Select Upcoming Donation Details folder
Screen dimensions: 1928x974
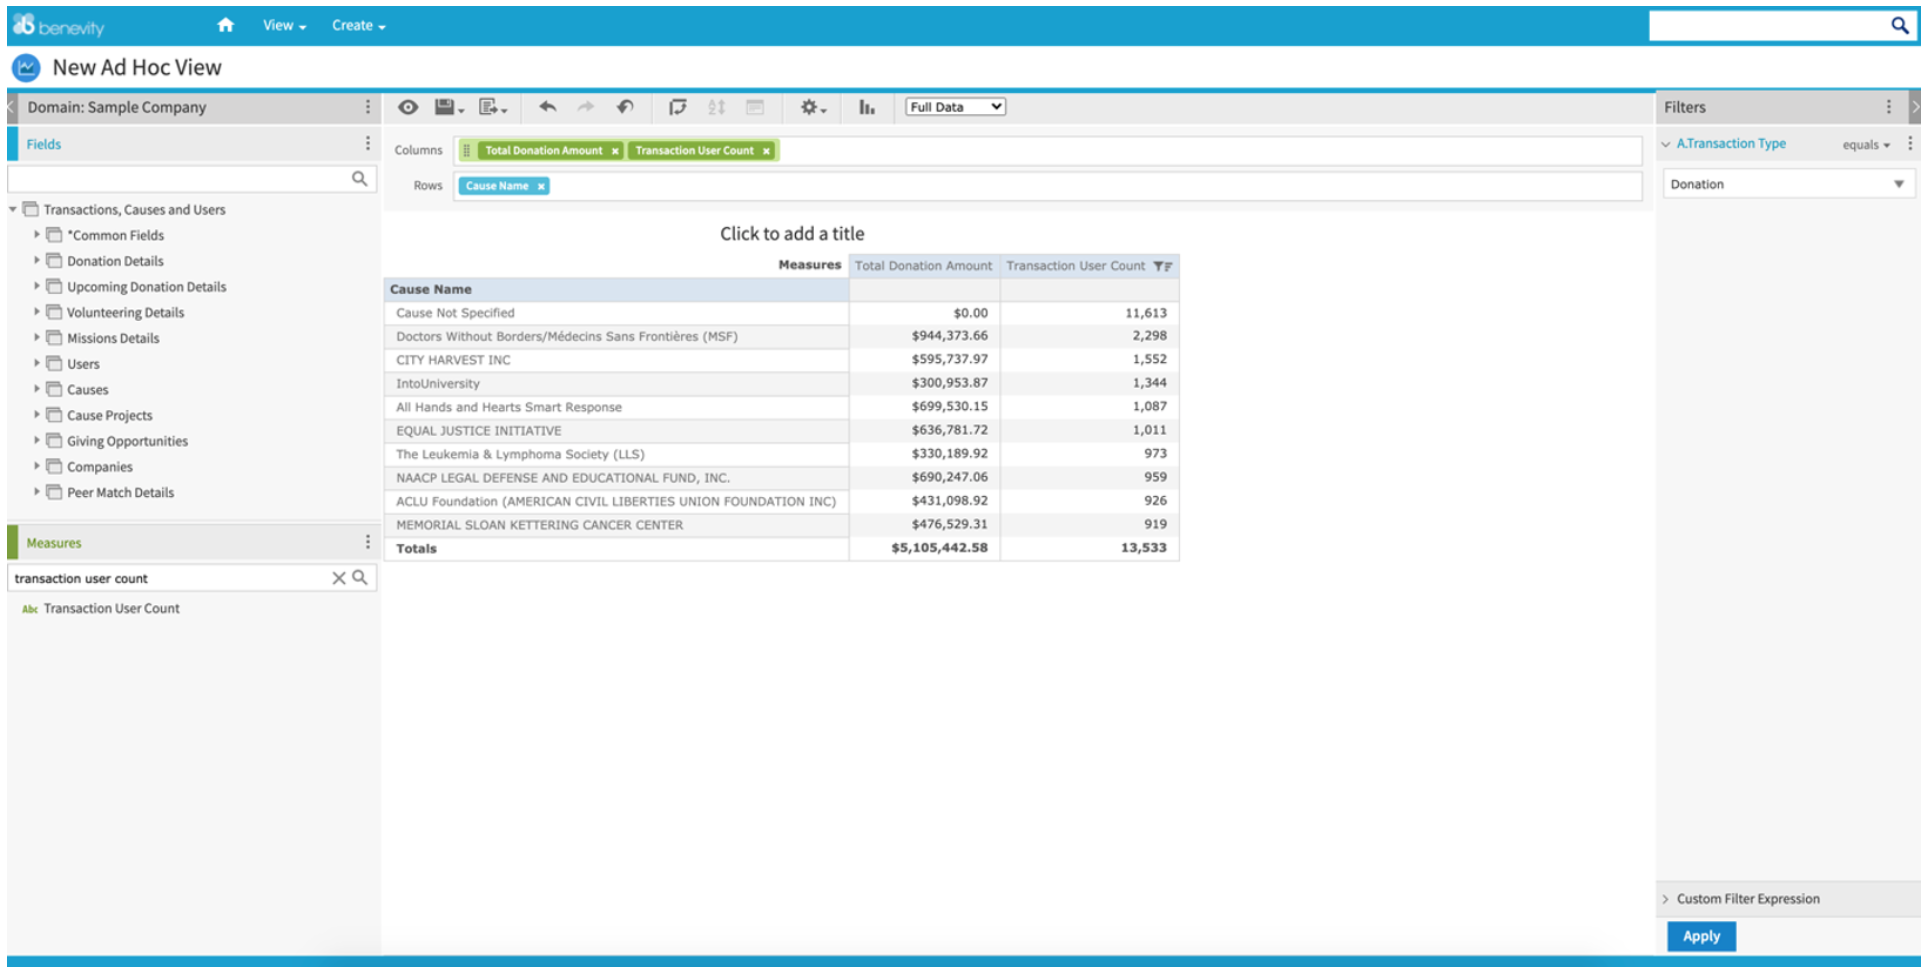[x=146, y=287]
